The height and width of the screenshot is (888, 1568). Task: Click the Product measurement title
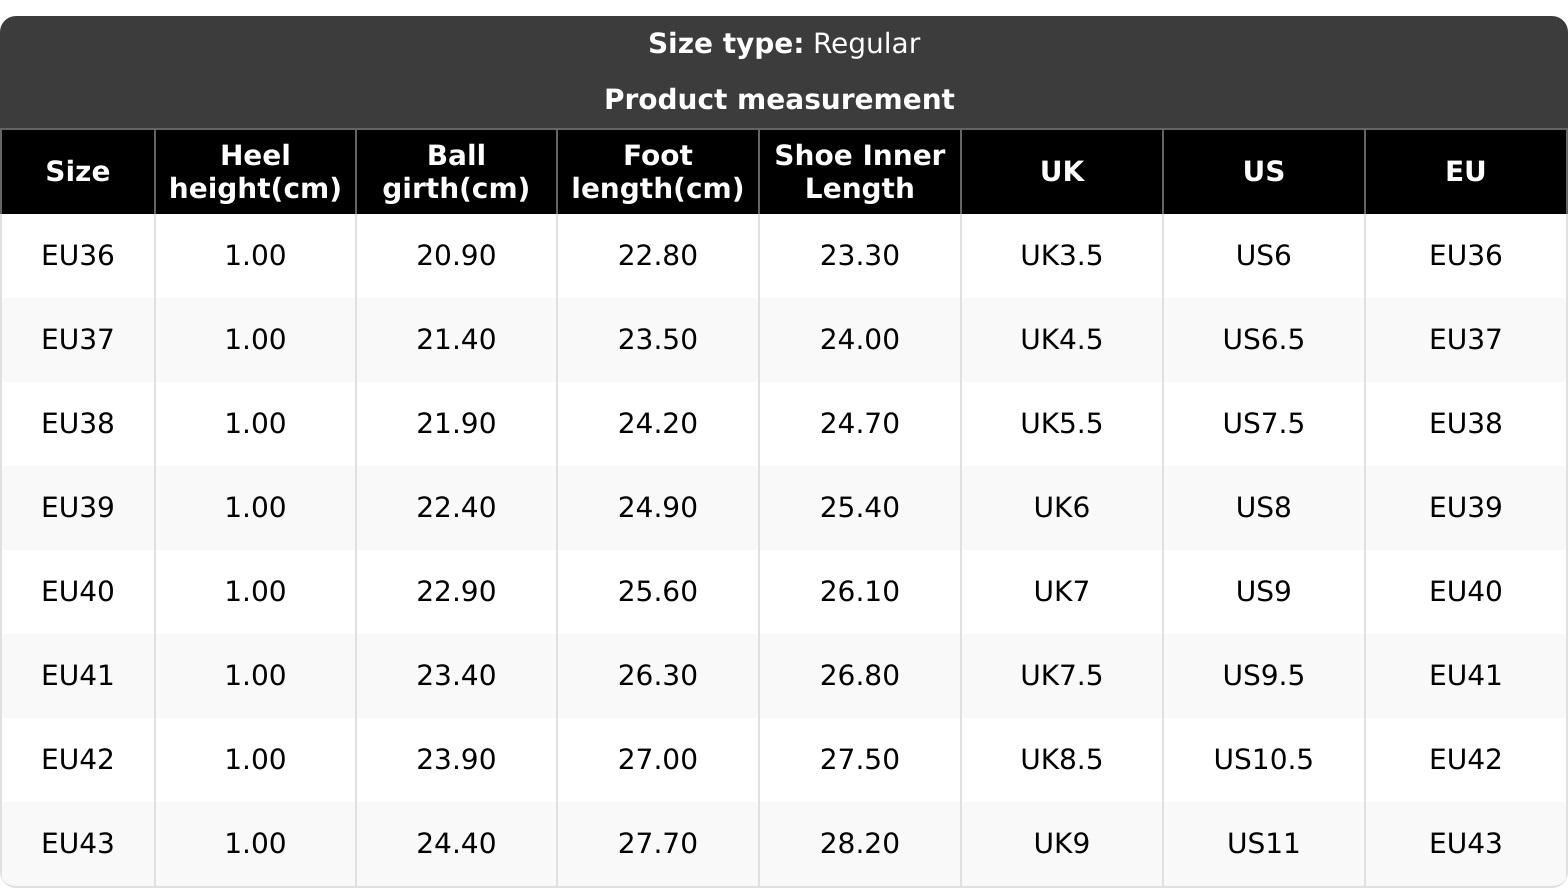(779, 100)
